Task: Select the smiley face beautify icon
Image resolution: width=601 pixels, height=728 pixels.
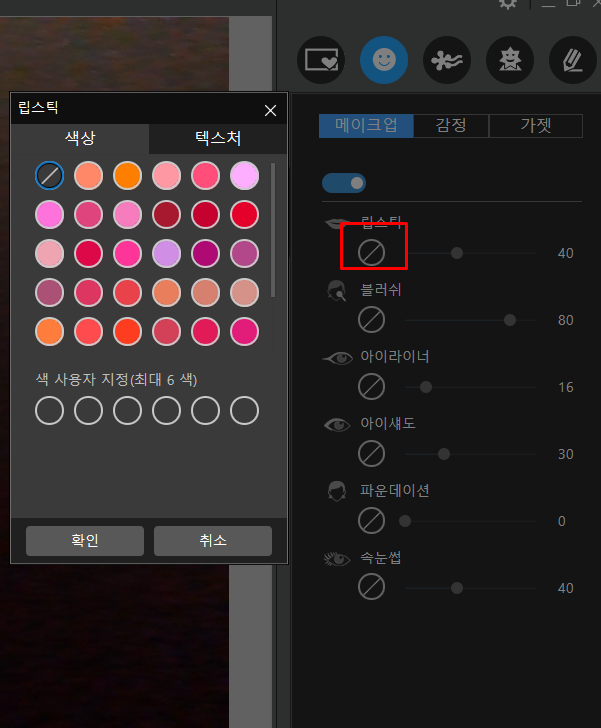Action: [x=384, y=60]
